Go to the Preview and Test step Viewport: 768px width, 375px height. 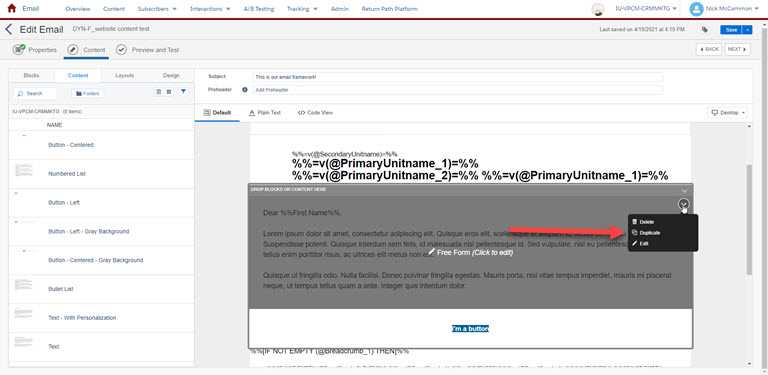coord(147,49)
